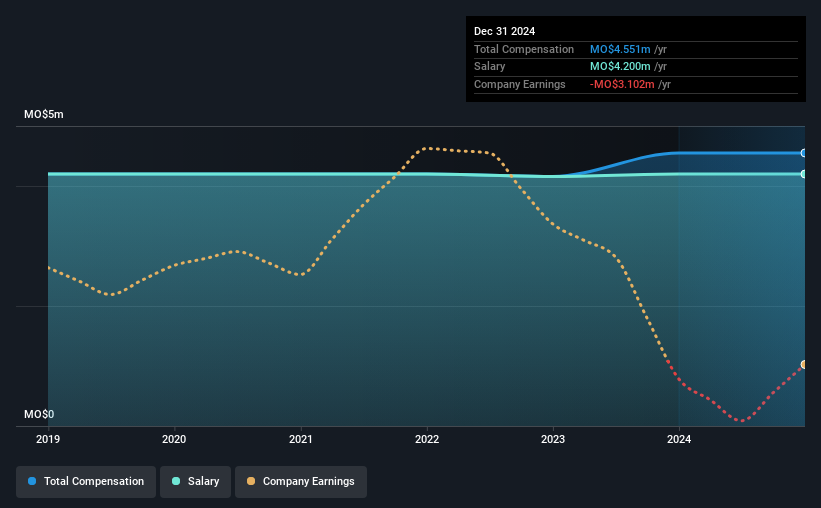The height and width of the screenshot is (508, 821).
Task: Click the teal Salary legend dot
Action: click(x=176, y=481)
